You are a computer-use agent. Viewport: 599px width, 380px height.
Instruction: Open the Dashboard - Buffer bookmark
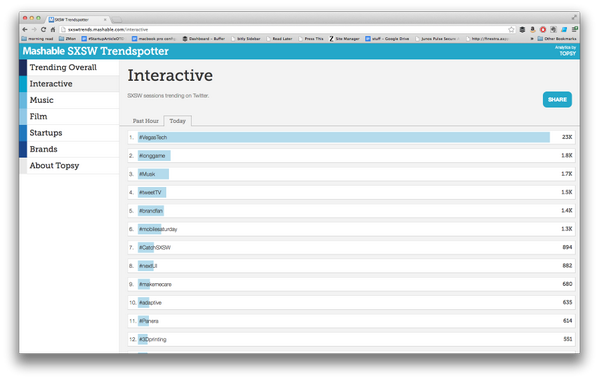coord(203,39)
